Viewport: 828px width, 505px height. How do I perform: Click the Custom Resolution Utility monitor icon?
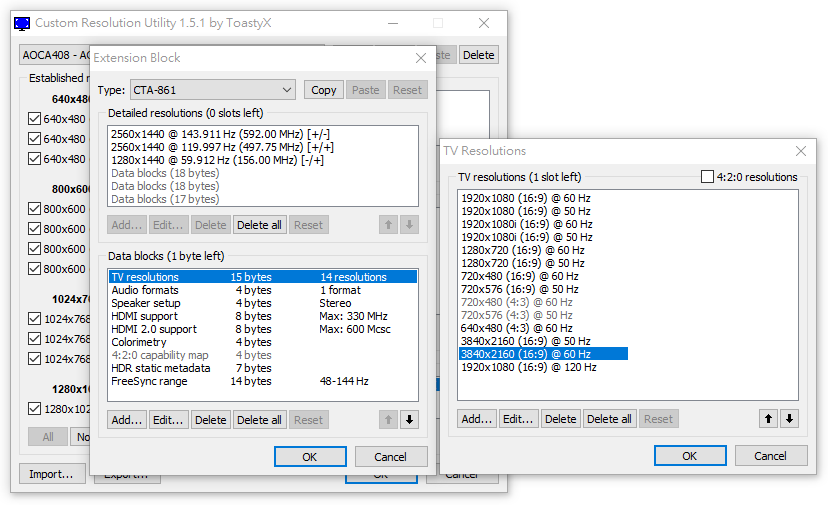tap(22, 23)
